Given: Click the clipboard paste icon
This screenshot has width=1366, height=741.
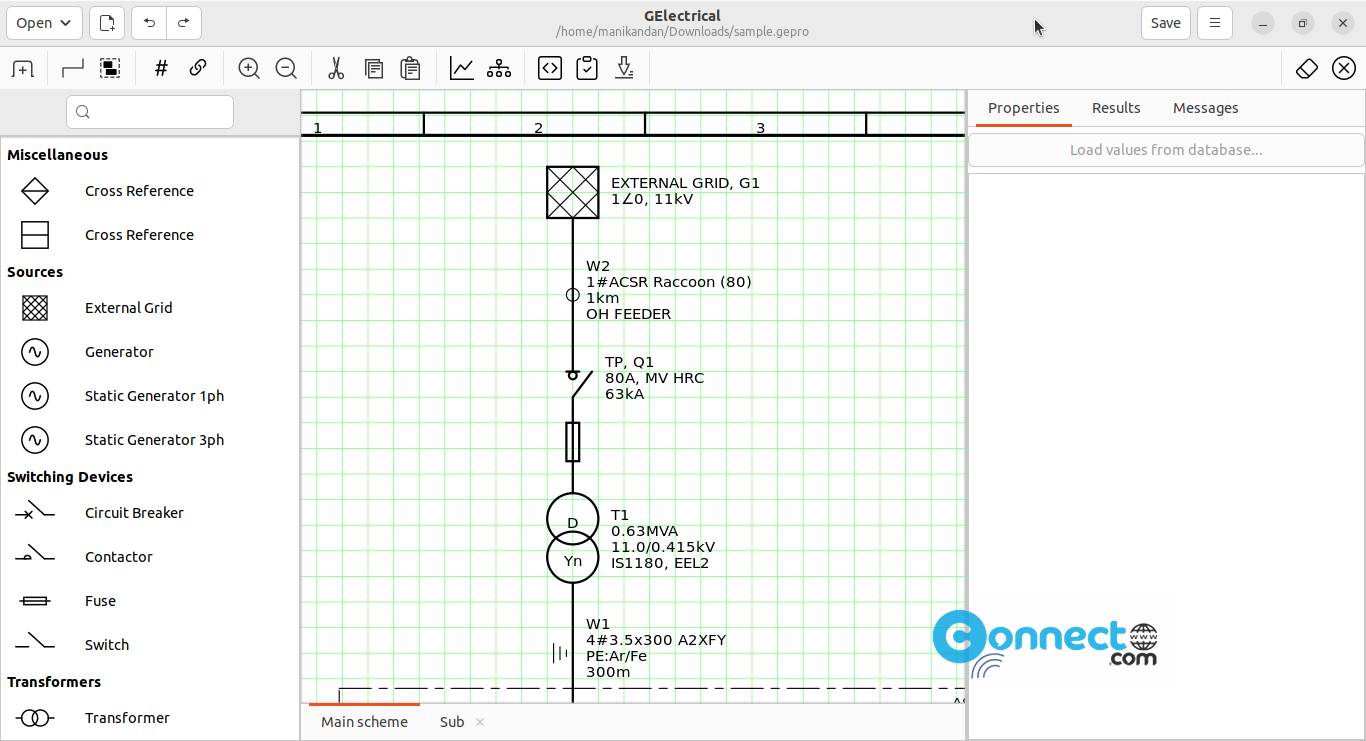Looking at the screenshot, I should (x=410, y=68).
